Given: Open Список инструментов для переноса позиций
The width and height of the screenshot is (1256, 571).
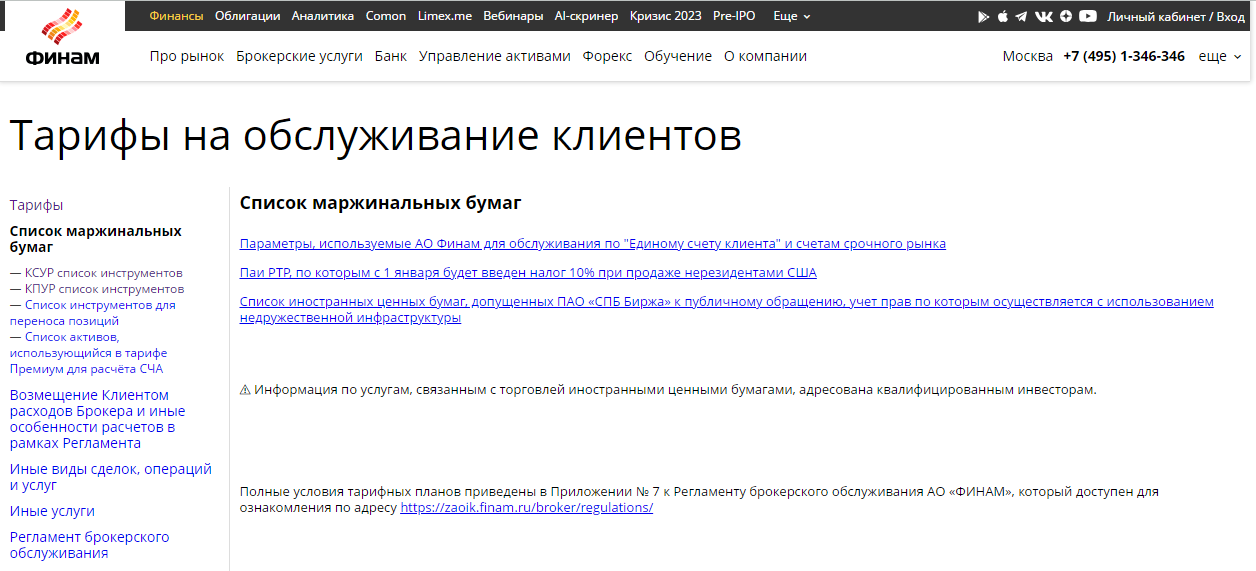Looking at the screenshot, I should point(93,313).
